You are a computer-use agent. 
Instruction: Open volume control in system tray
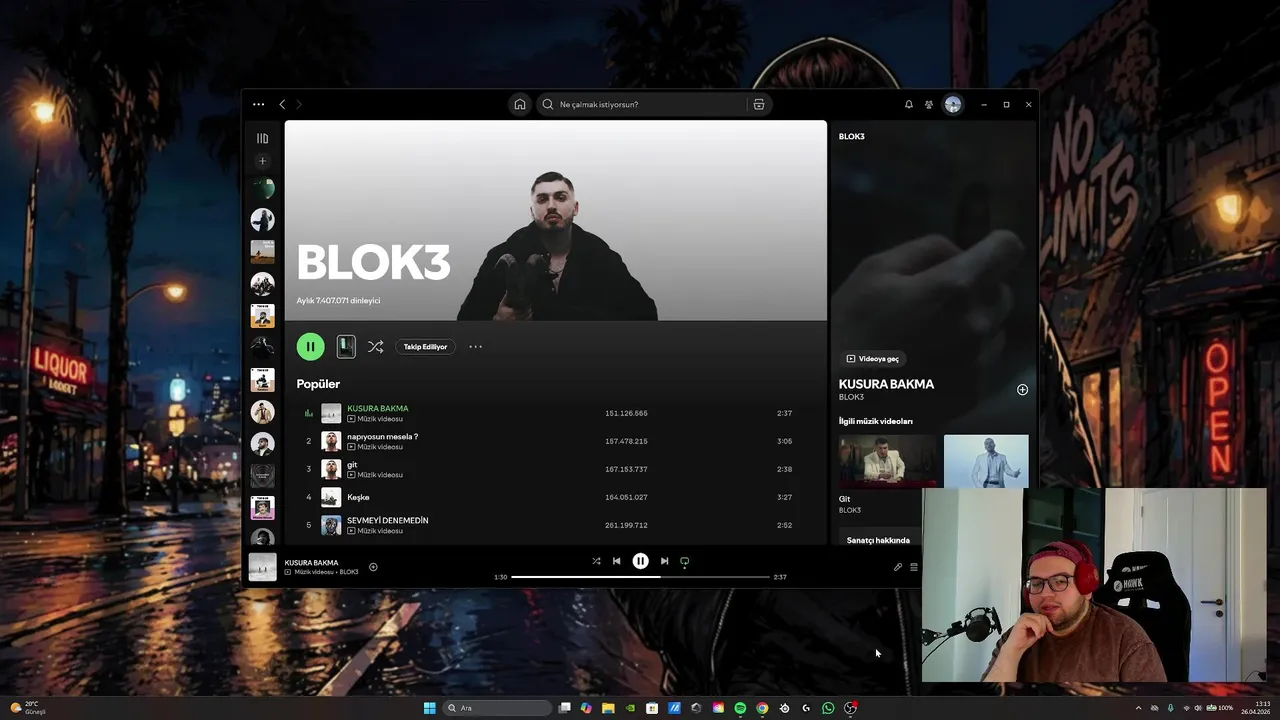[1198, 708]
